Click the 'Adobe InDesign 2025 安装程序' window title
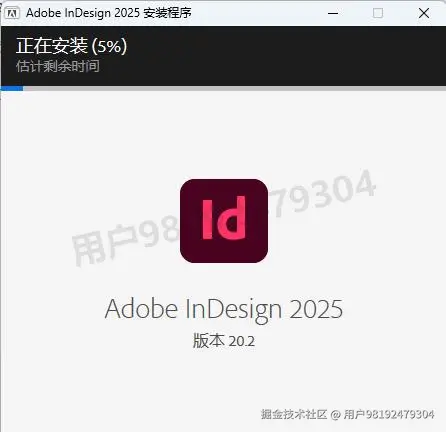Screen dimensions: 446x432 (109, 13)
